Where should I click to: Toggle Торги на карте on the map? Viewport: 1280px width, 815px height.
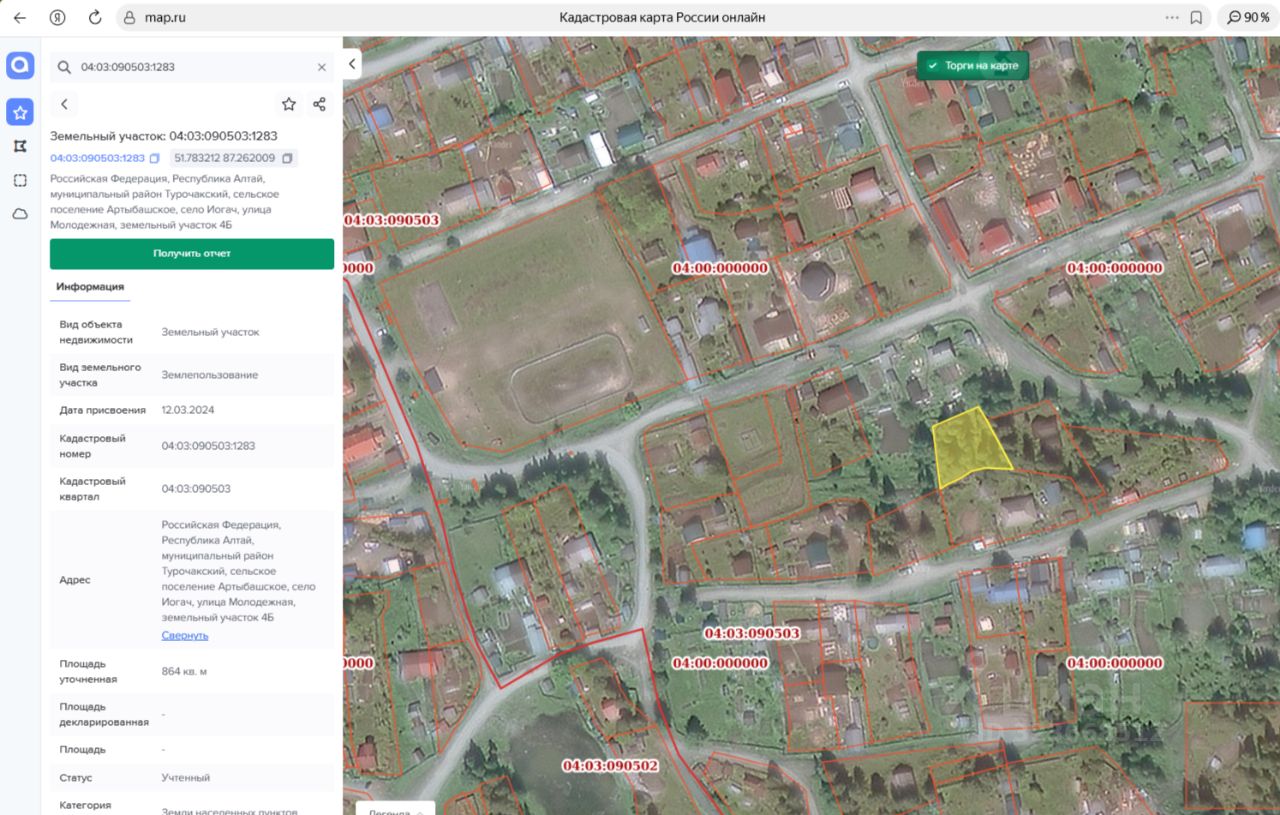(x=973, y=66)
